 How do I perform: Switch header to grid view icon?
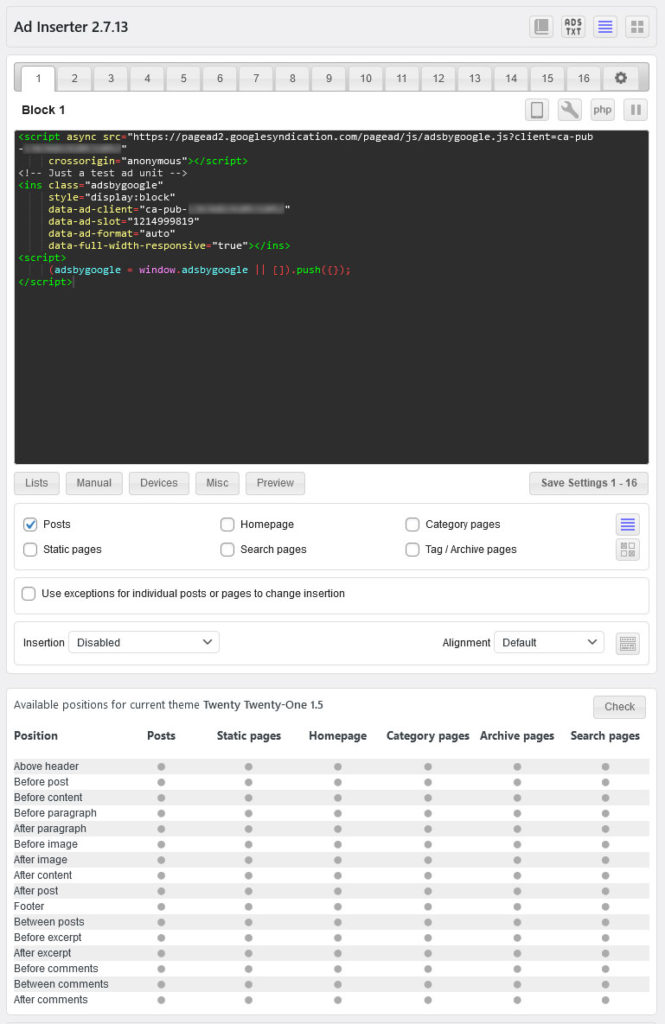coord(637,27)
